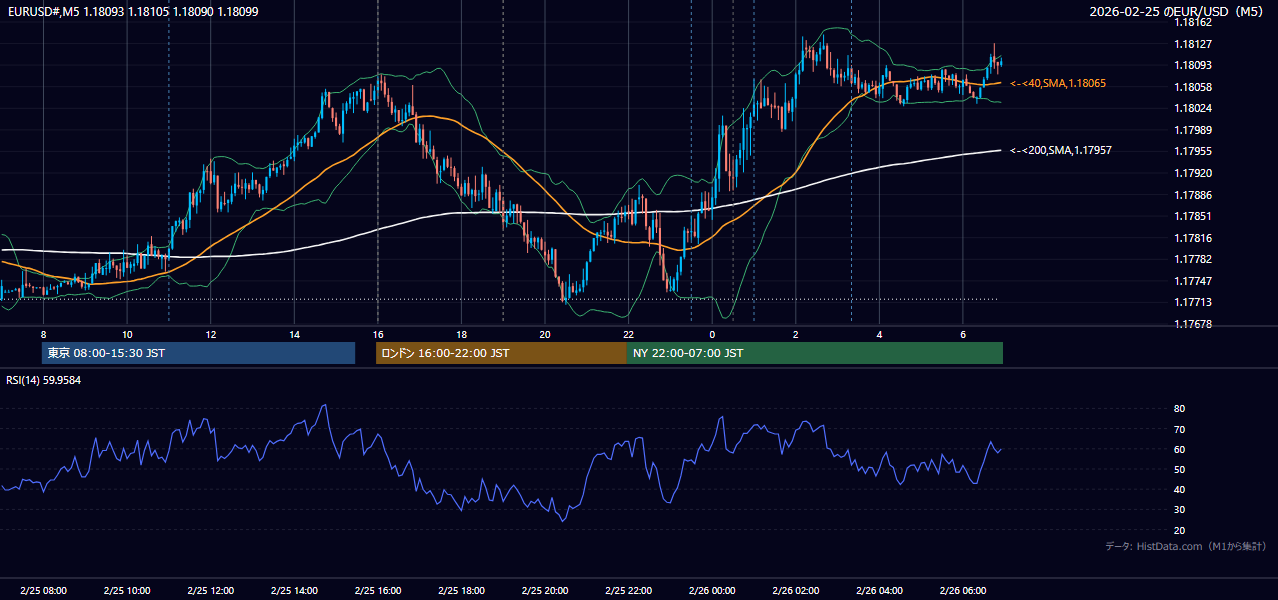1278x600 pixels.
Task: Click hour tick 18 below price chart
Action: [461, 334]
